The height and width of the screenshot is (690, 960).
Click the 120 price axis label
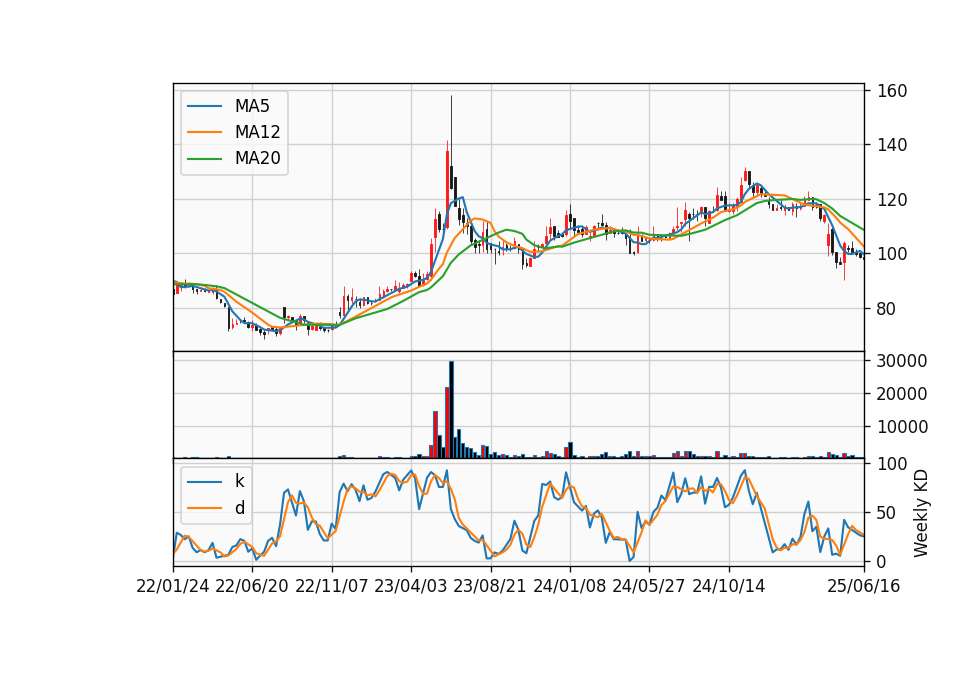coord(892,200)
